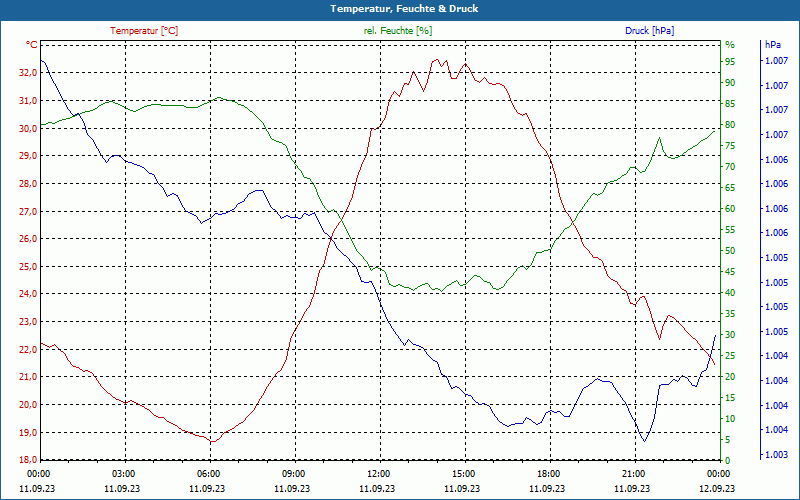
Task: Click the 85 humidity axis value
Action: click(x=730, y=104)
